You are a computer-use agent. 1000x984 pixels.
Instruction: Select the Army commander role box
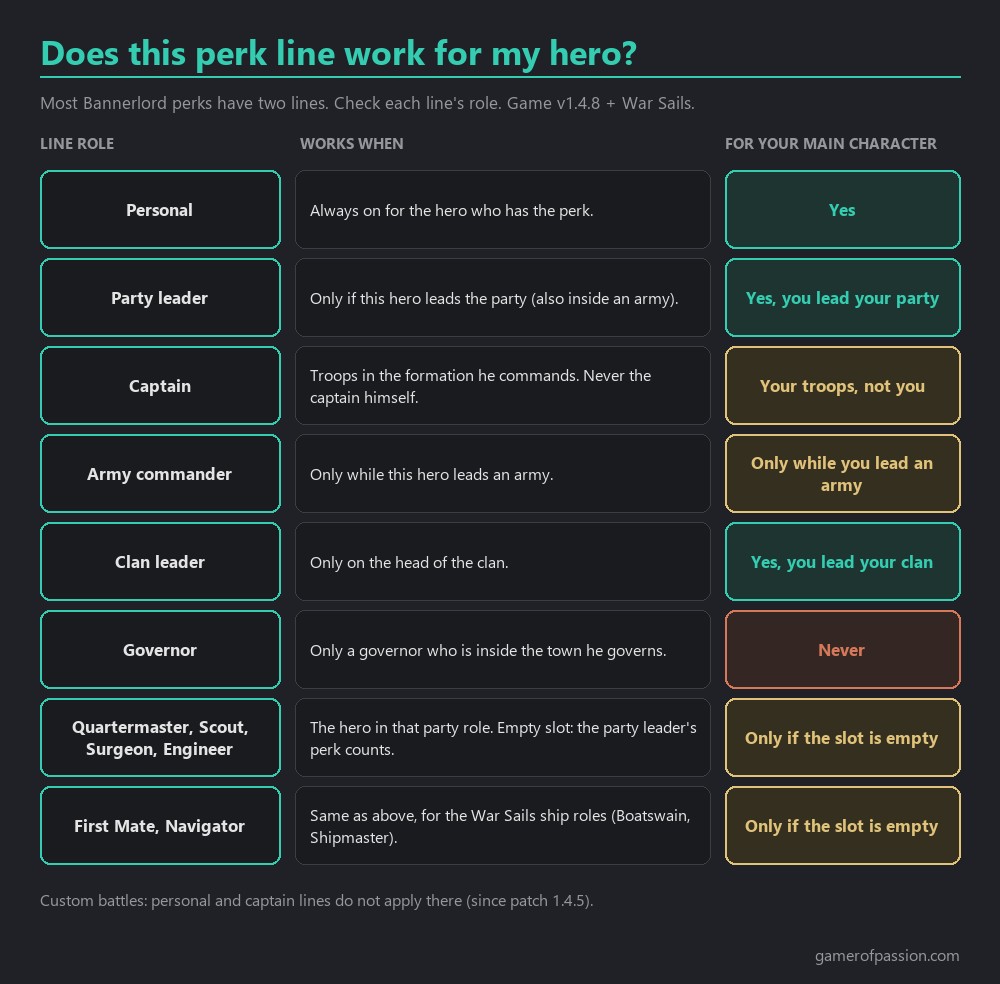[x=160, y=474]
